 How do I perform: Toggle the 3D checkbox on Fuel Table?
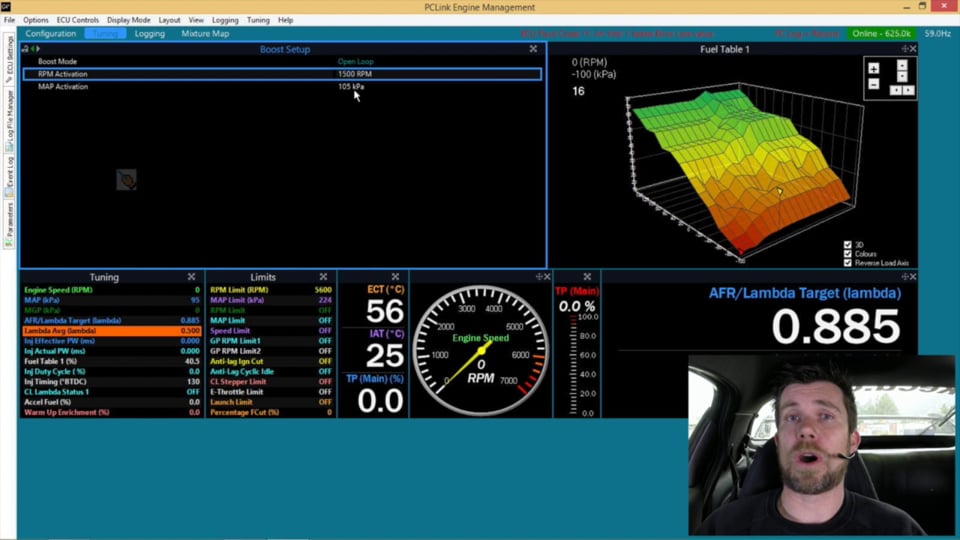point(848,244)
